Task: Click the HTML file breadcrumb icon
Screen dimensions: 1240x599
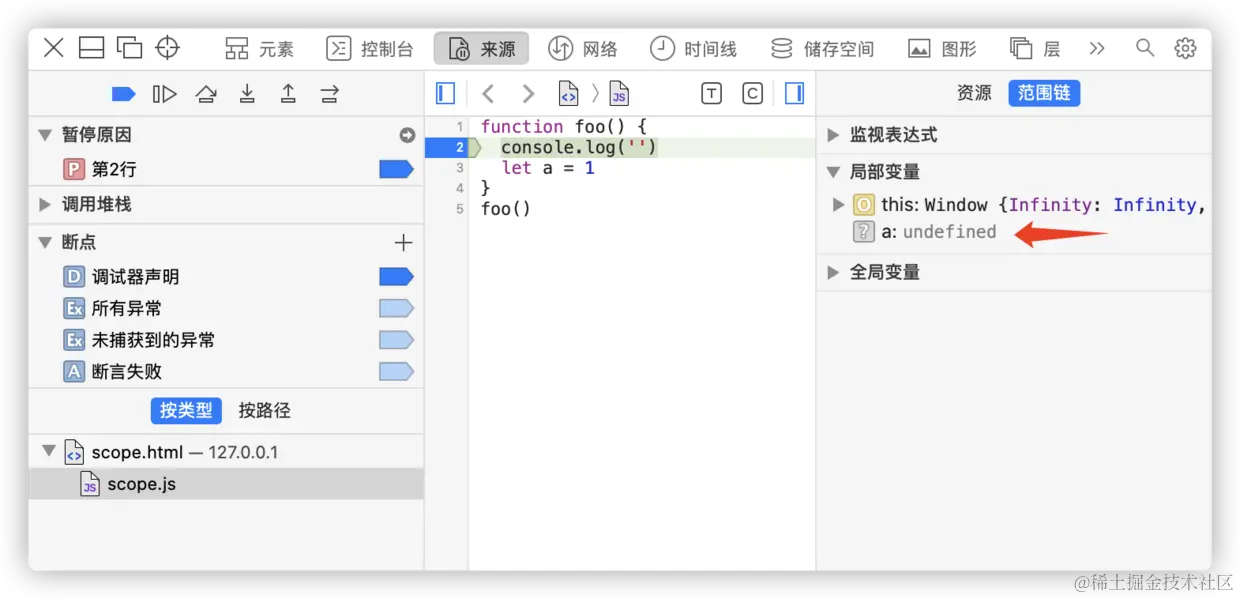Action: click(568, 94)
